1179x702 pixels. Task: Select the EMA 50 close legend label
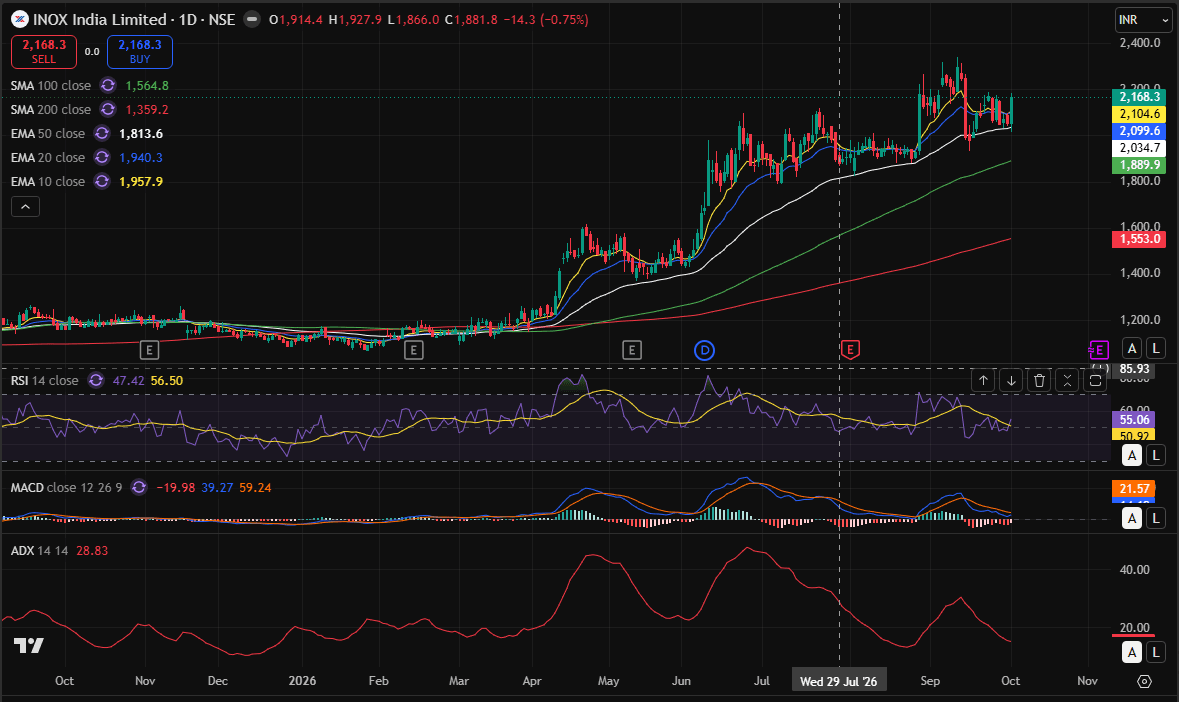point(47,134)
